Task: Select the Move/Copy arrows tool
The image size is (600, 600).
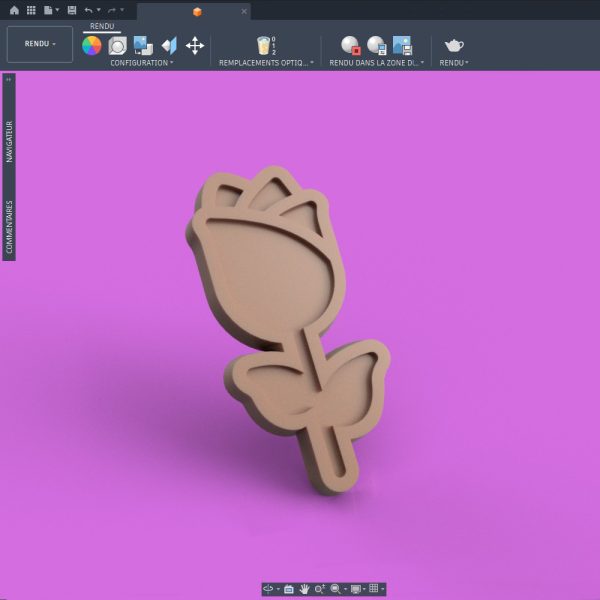Action: point(195,46)
